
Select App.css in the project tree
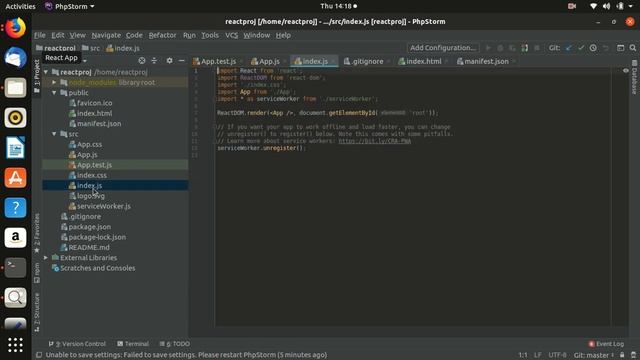coord(89,144)
